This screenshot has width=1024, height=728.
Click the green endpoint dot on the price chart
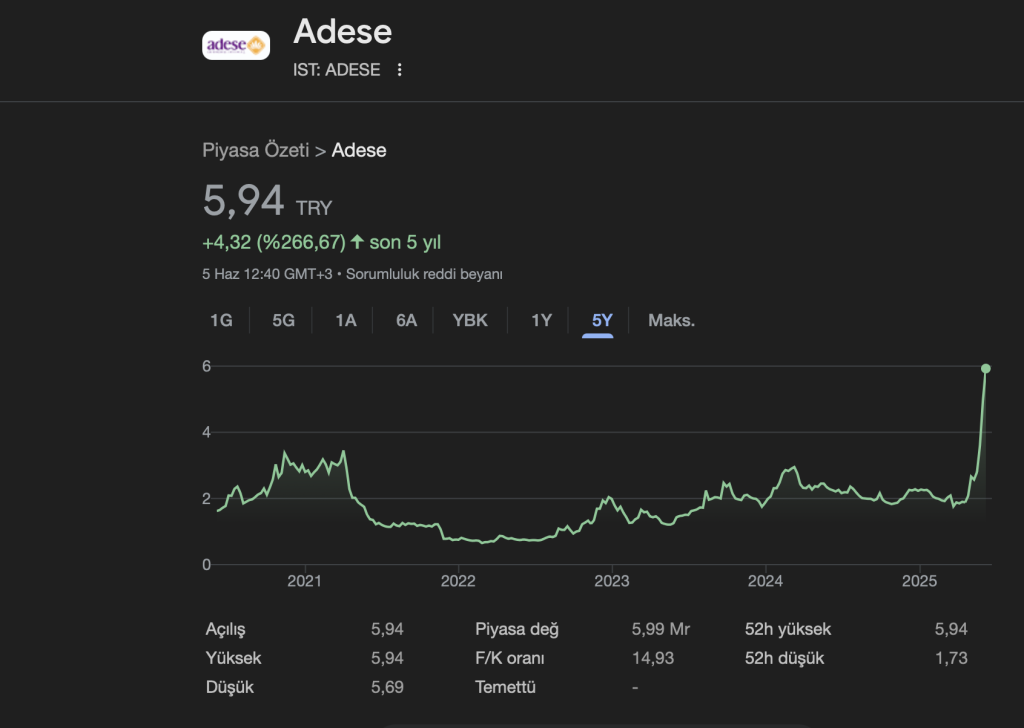(x=986, y=369)
